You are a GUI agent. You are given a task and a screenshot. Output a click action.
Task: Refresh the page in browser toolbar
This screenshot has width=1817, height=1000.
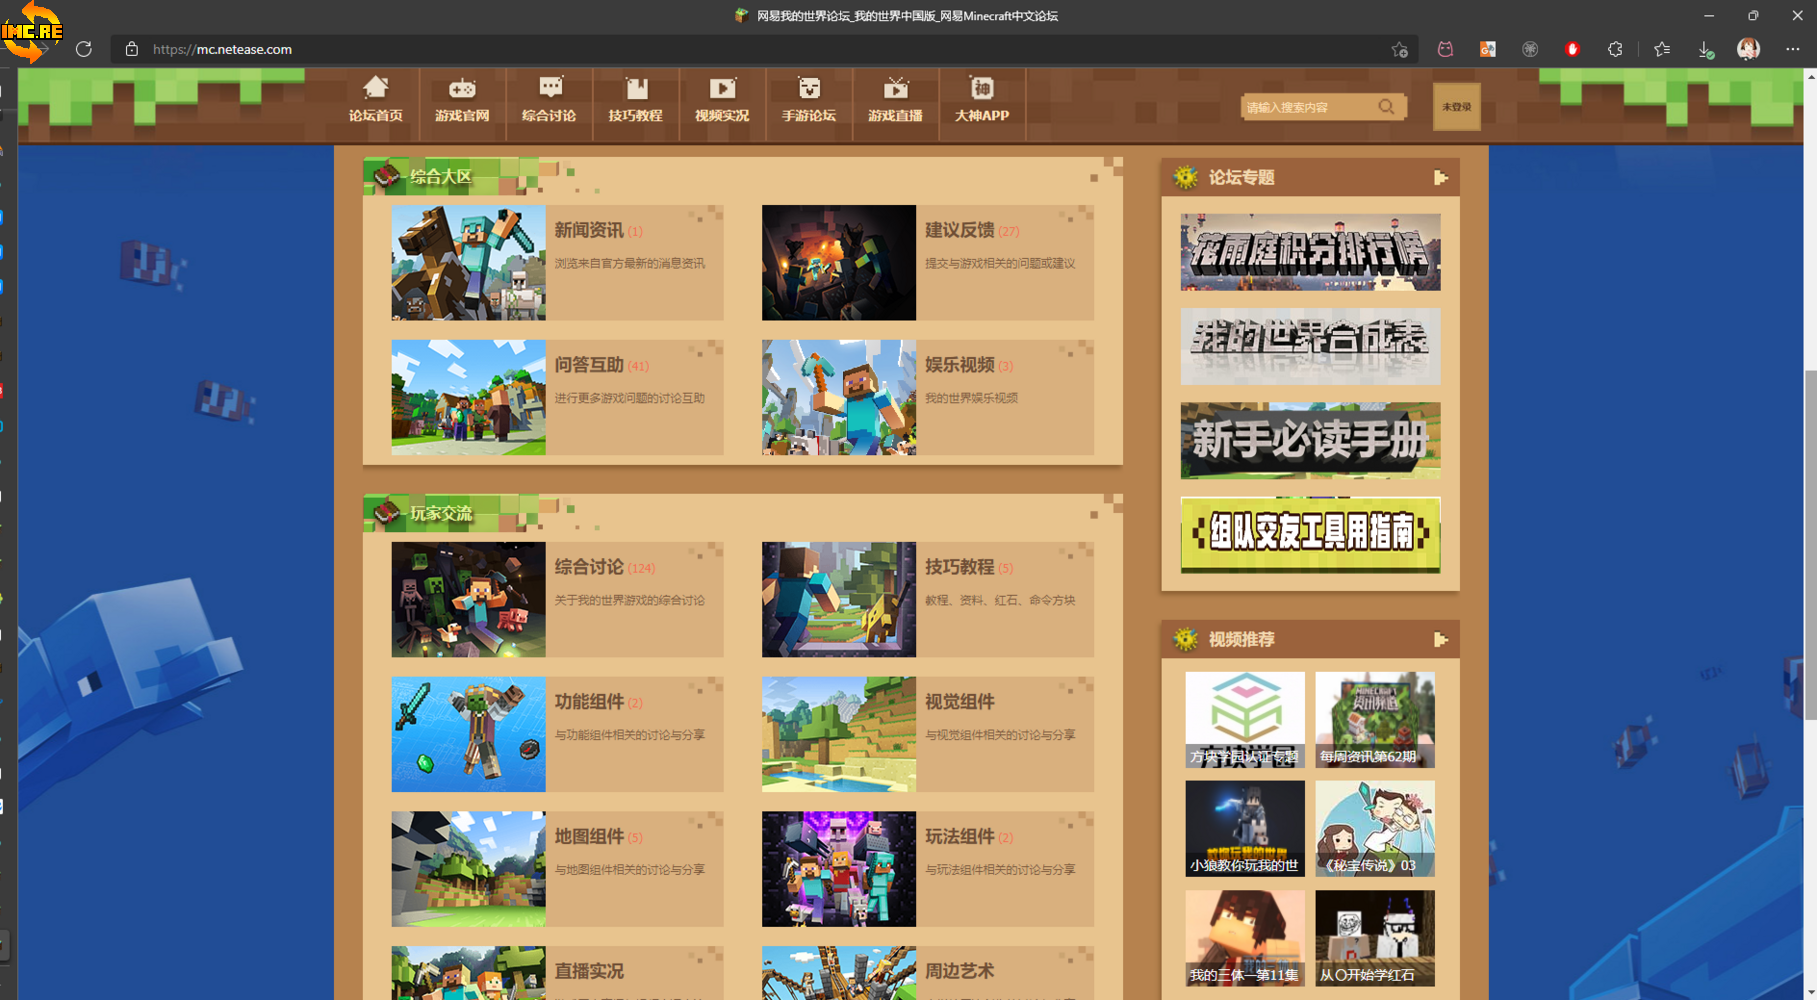click(84, 49)
